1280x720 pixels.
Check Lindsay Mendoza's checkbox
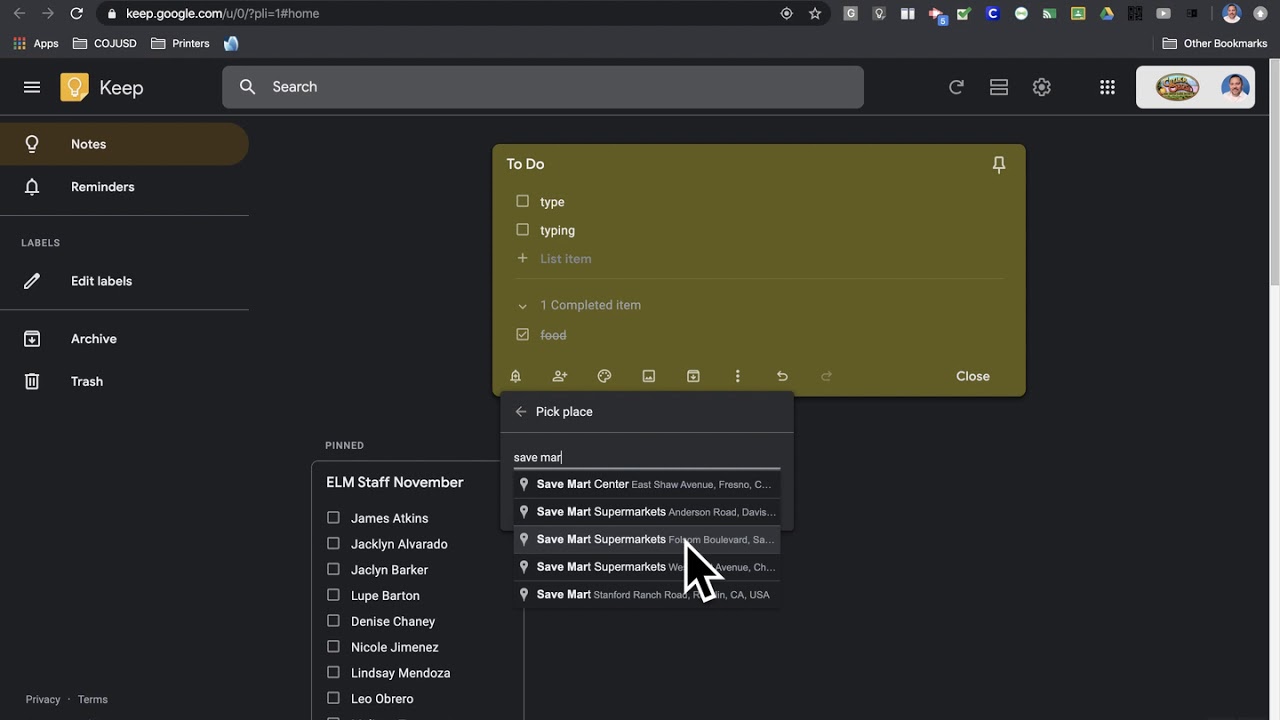click(x=333, y=673)
